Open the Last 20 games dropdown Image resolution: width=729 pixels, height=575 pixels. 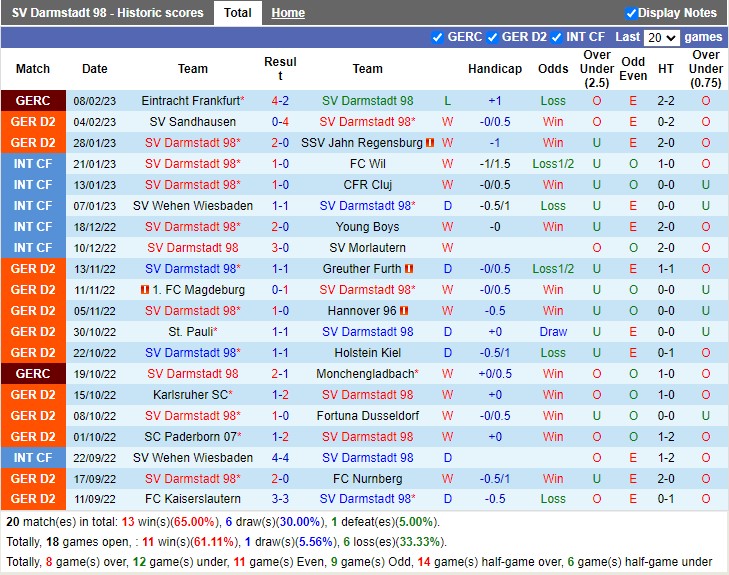tap(660, 37)
